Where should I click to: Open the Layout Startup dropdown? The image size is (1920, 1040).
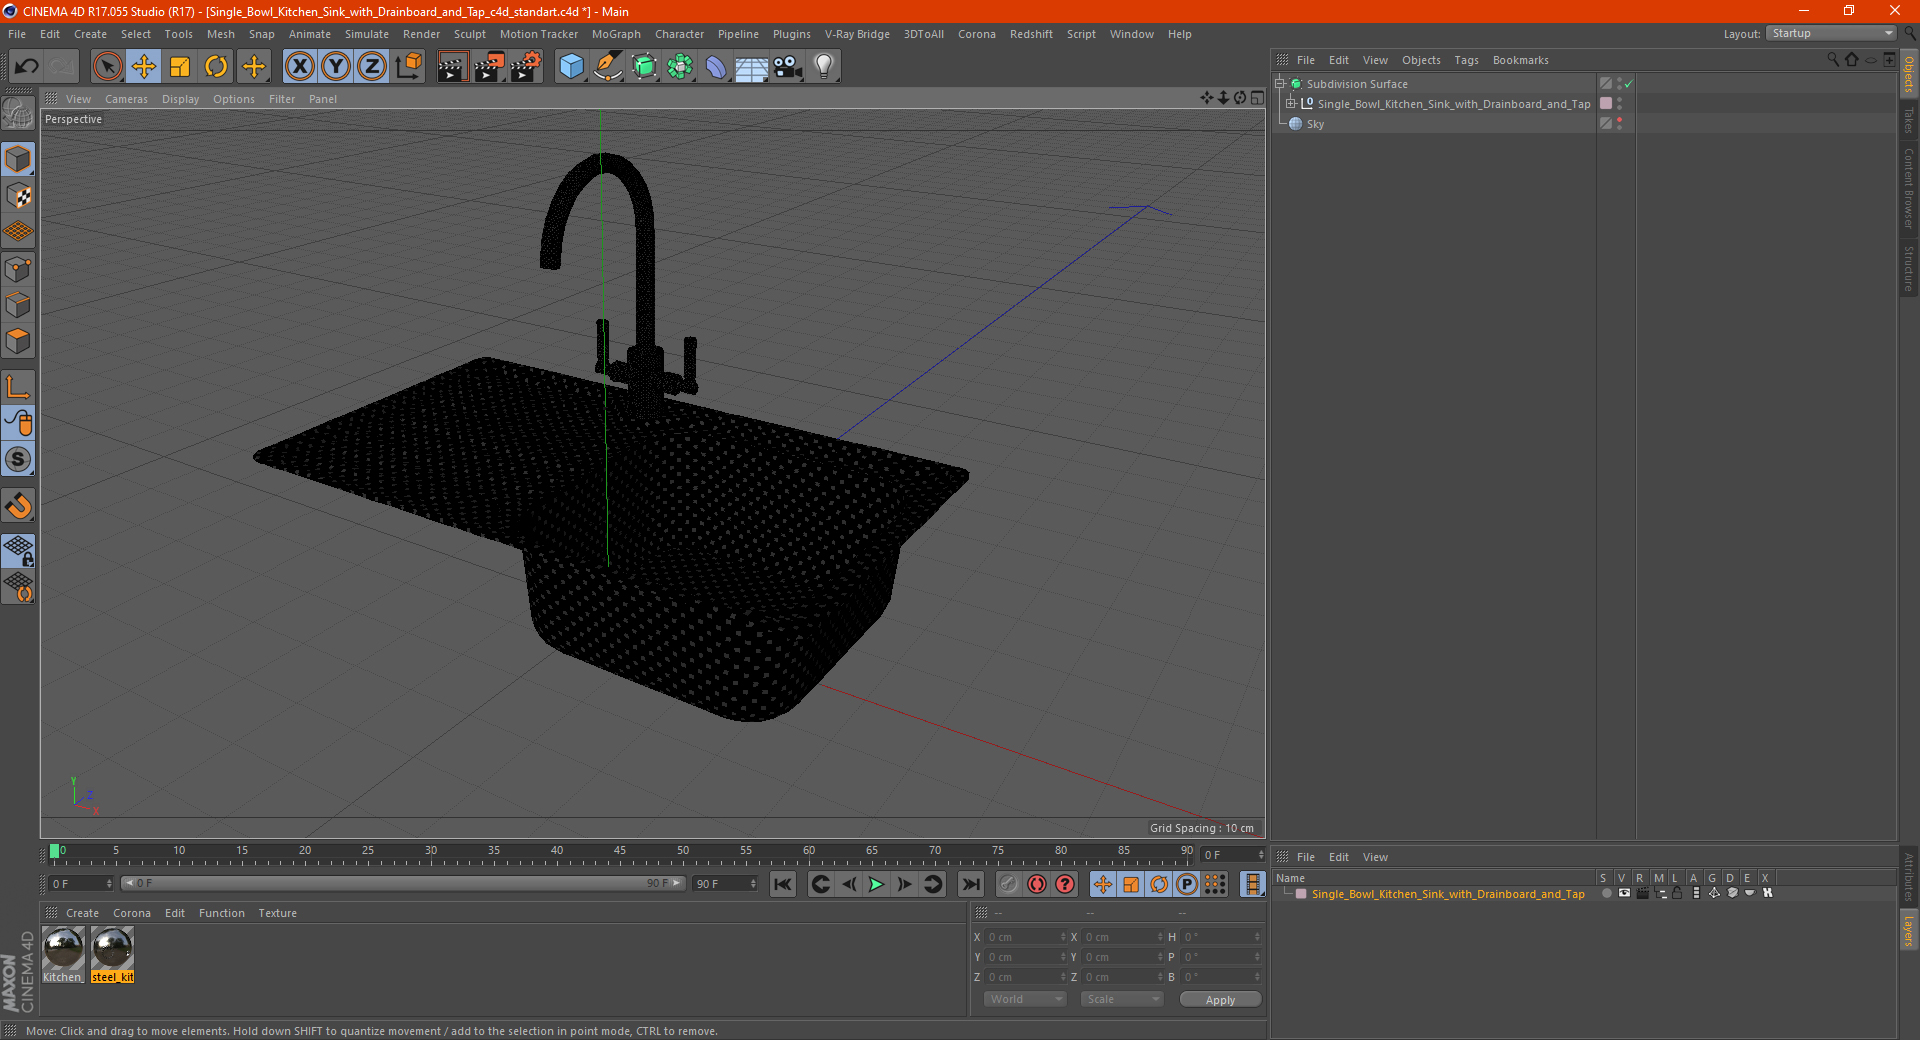tap(1831, 33)
